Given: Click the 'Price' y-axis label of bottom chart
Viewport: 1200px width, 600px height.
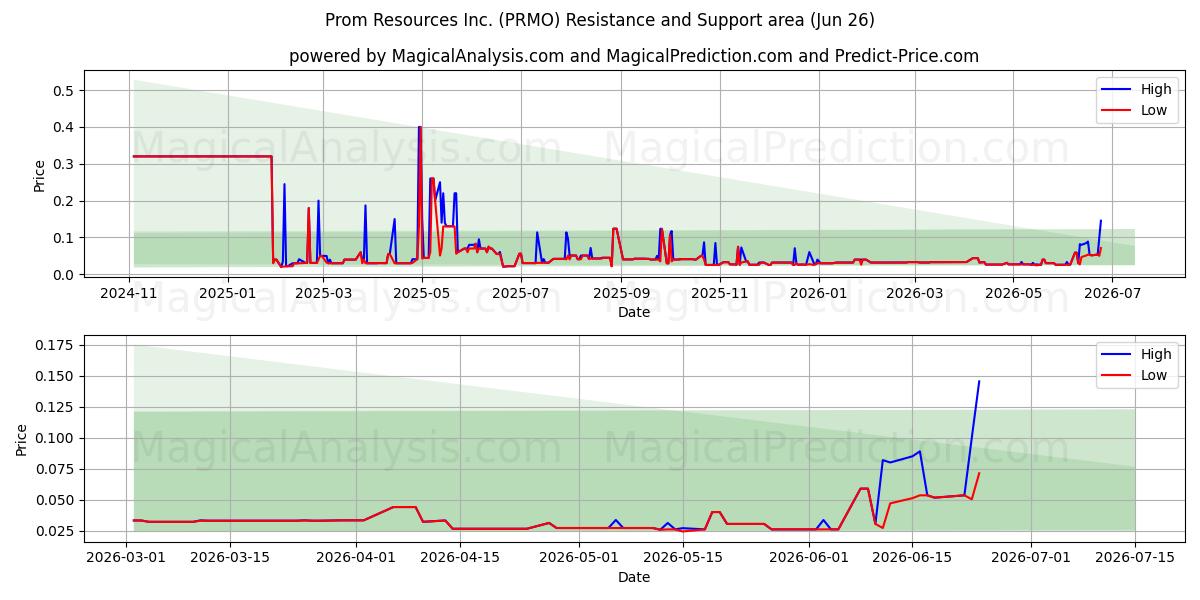Looking at the screenshot, I should (23, 439).
